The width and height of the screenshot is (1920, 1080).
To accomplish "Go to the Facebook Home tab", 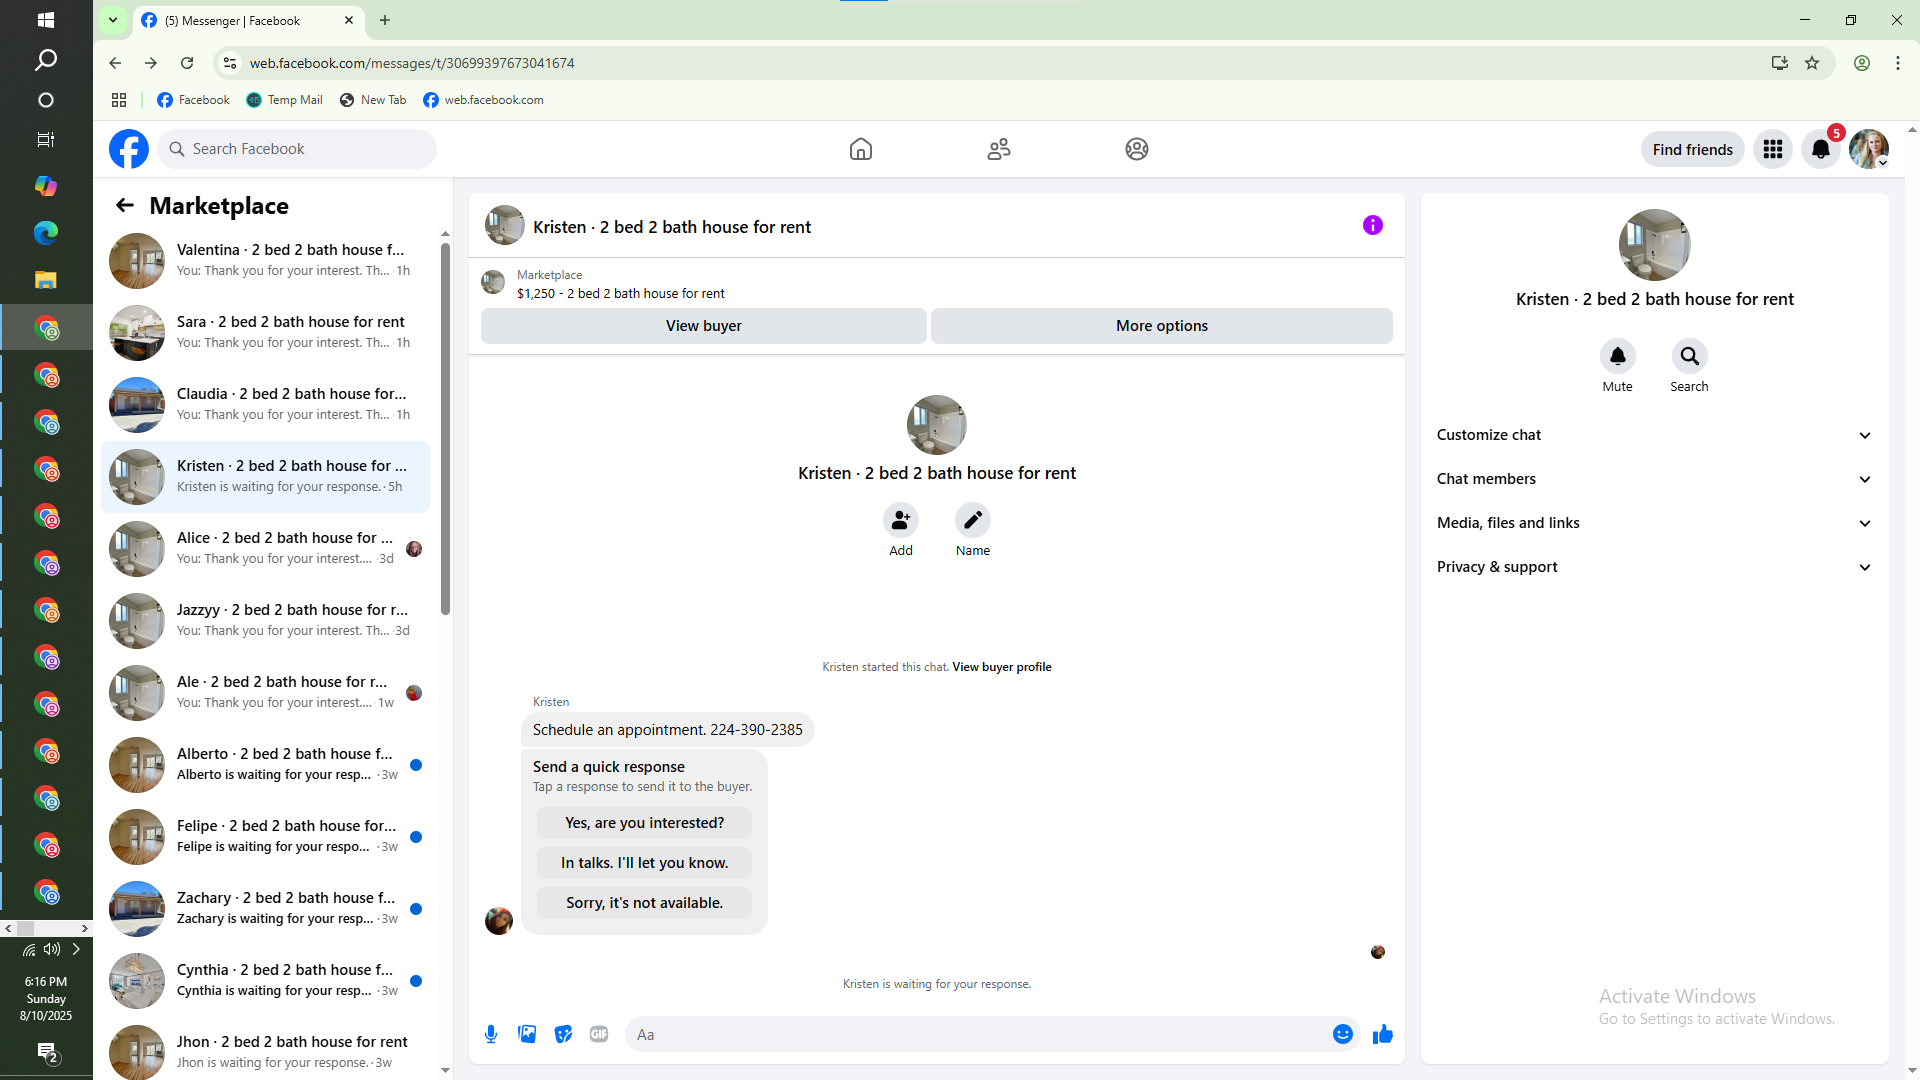I will [x=860, y=149].
